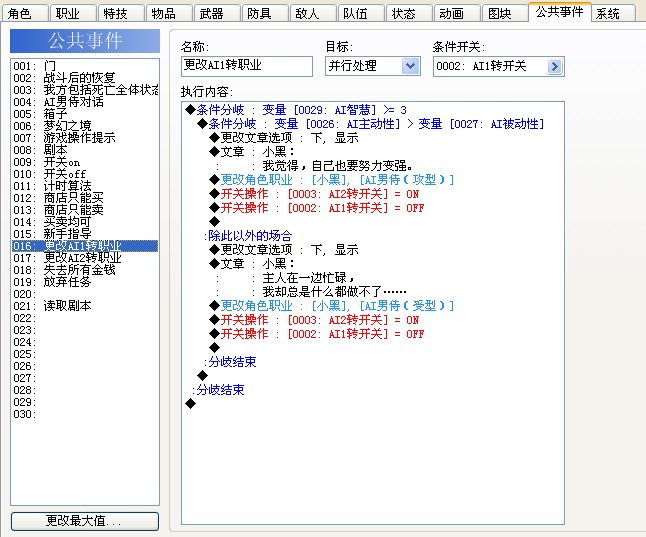The height and width of the screenshot is (537, 646).
Task: Select empty entry 020
Action: pyautogui.click(x=84, y=294)
